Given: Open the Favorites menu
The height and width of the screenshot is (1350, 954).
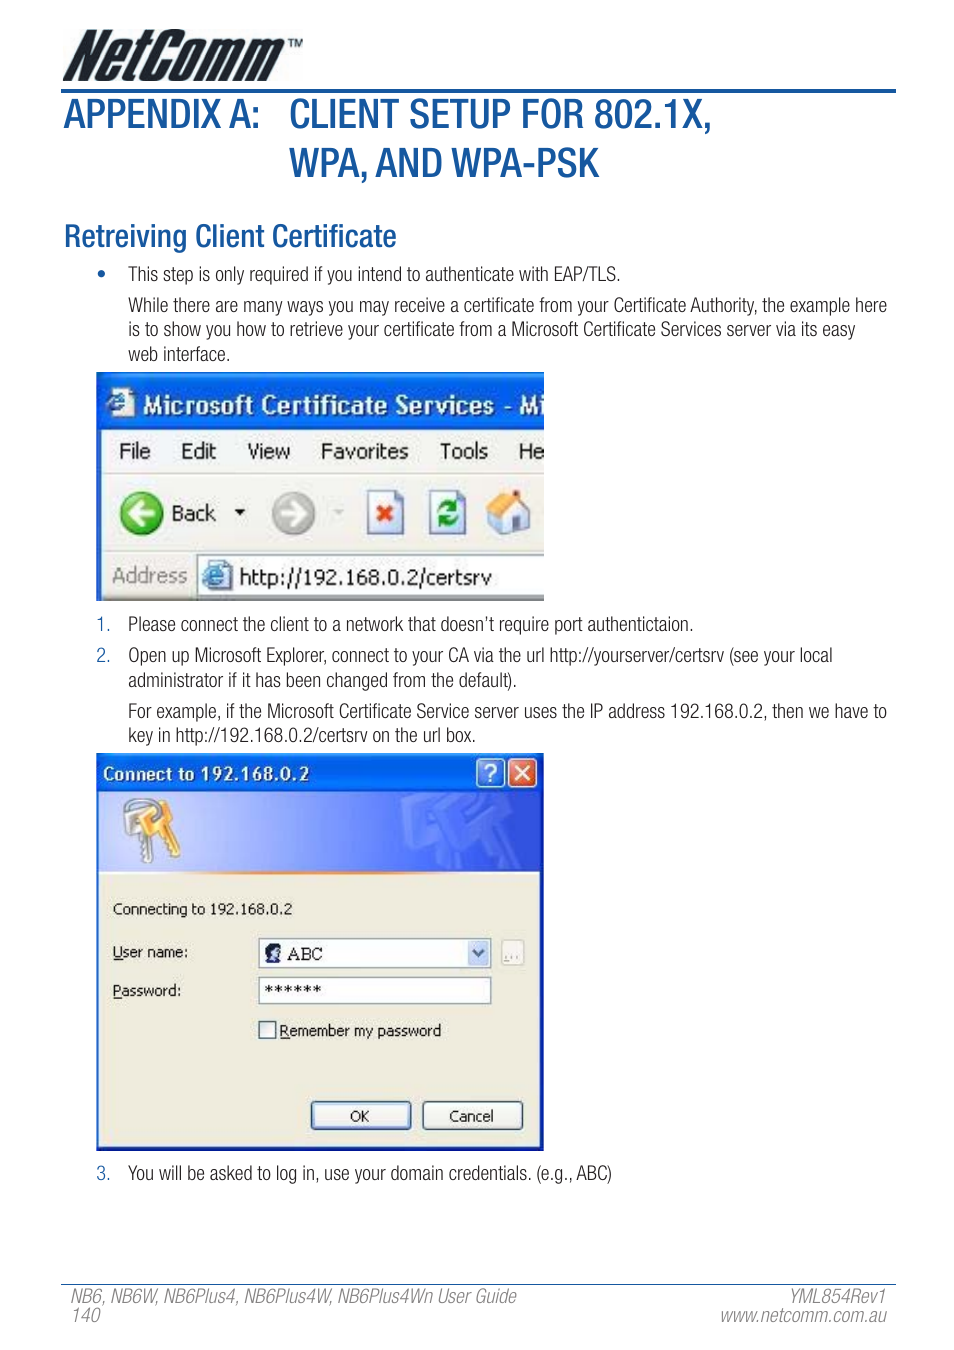Looking at the screenshot, I should [364, 452].
